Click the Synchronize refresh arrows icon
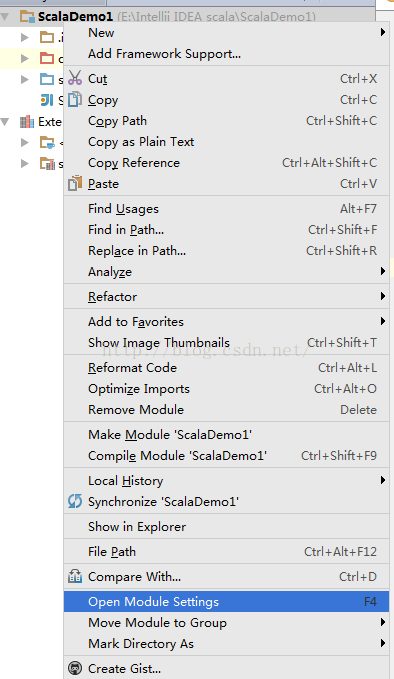Screen dimensions: 394x679 point(75,501)
